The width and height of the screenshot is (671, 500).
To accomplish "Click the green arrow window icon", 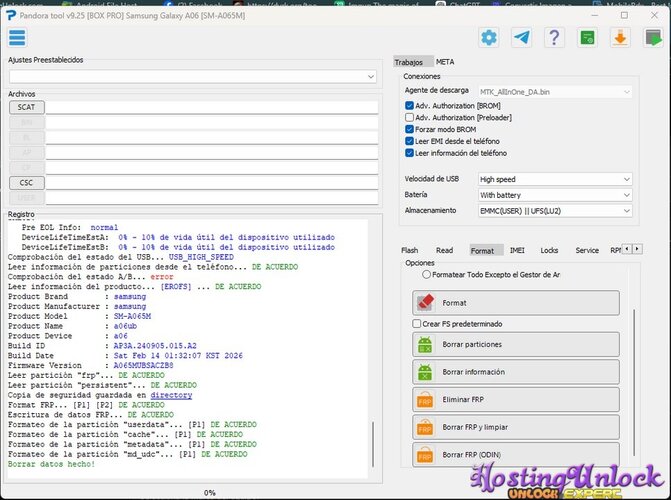I will click(x=653, y=38).
